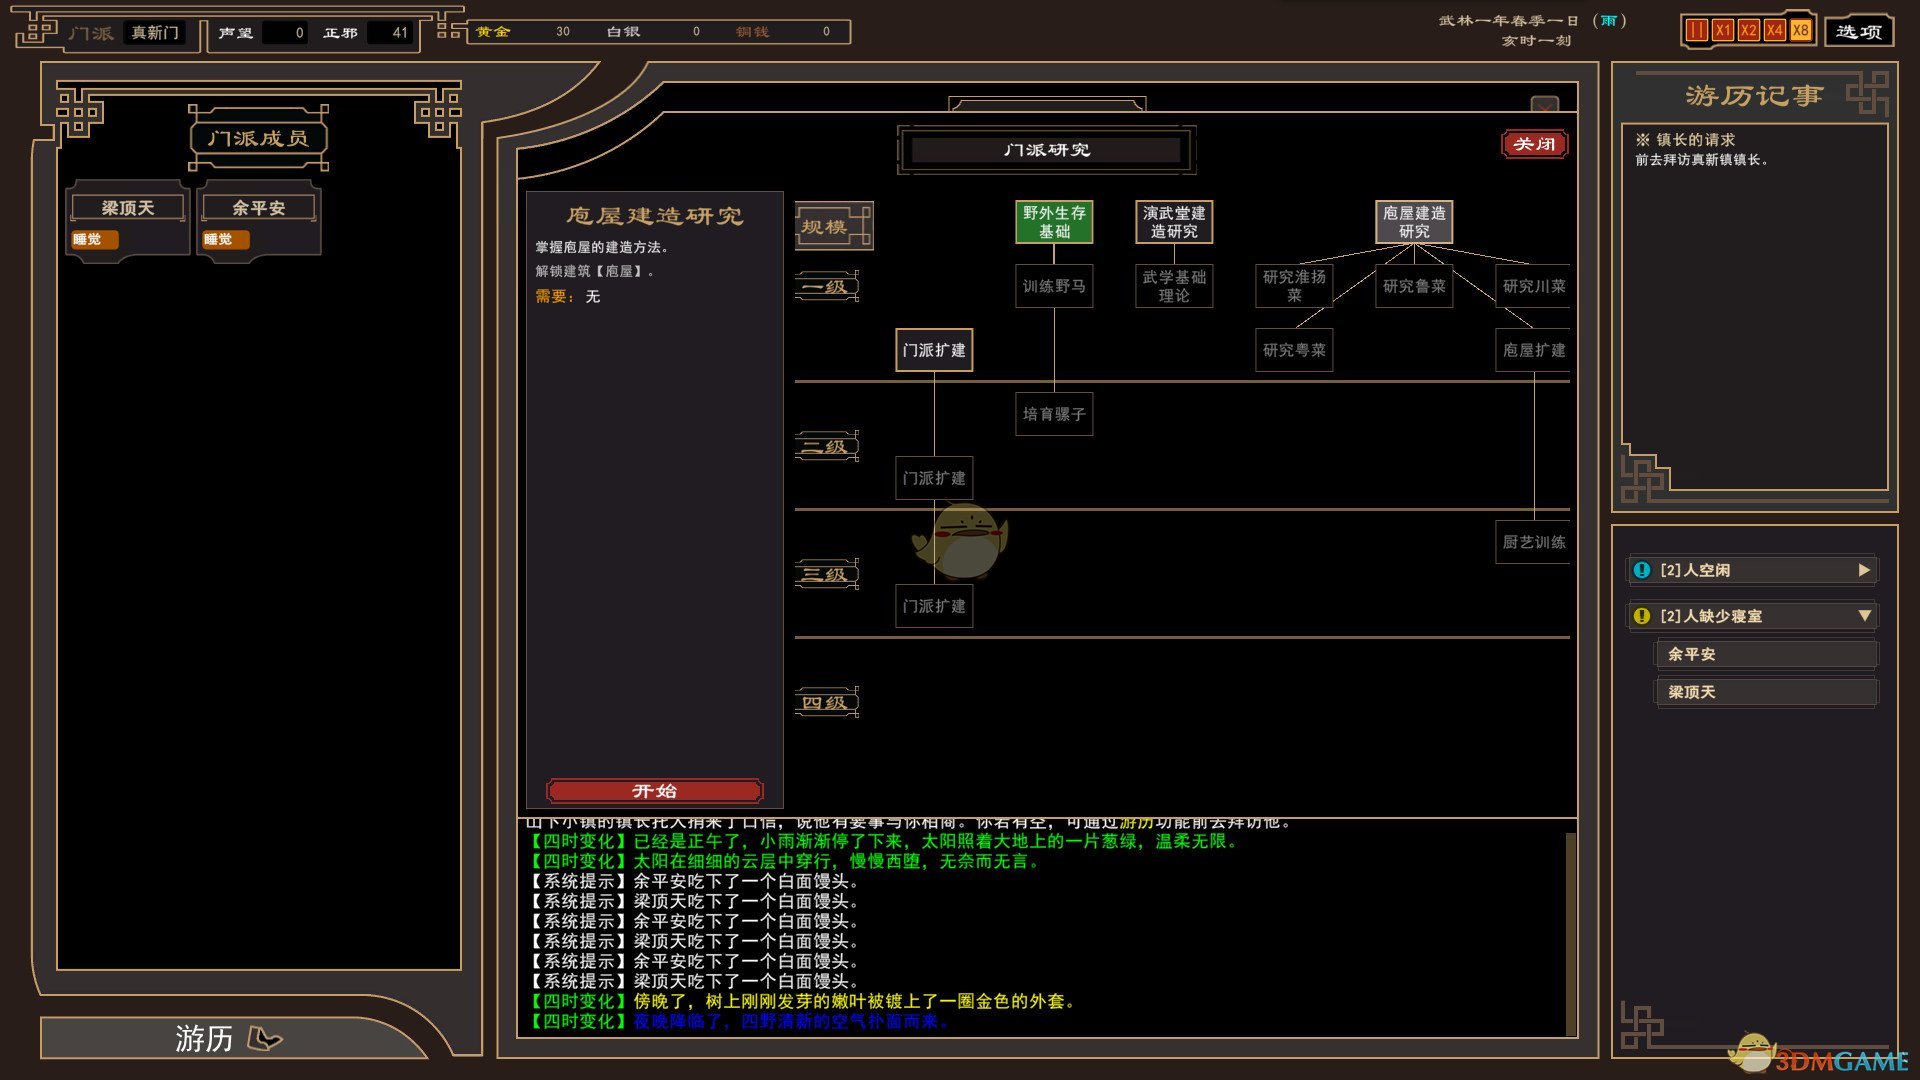The image size is (1920, 1080).
Task: Open the 选项 options menu
Action: pos(1859,31)
